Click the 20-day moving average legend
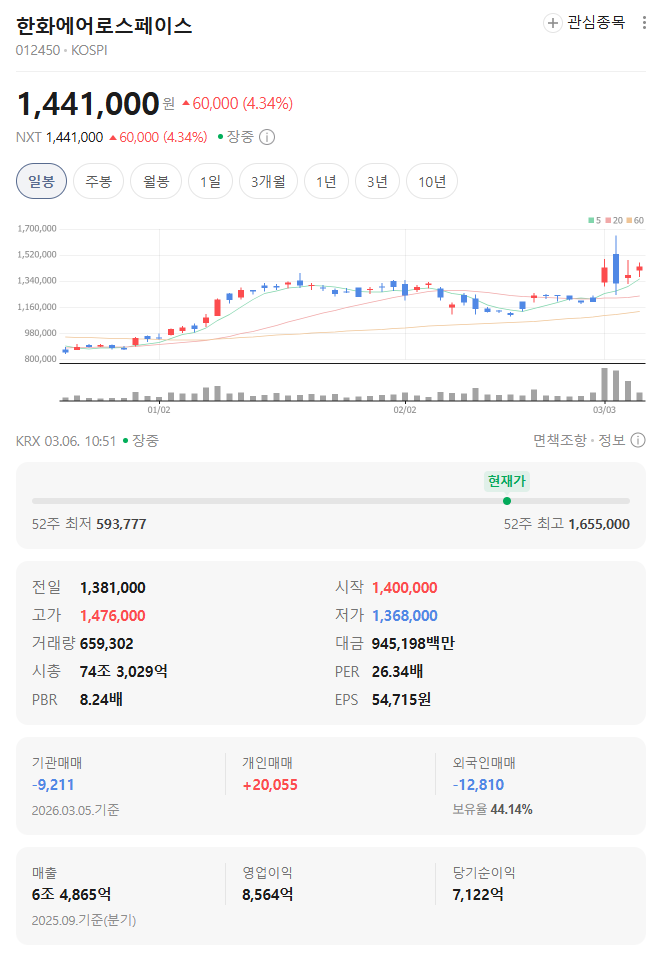The image size is (658, 956). pyautogui.click(x=614, y=220)
